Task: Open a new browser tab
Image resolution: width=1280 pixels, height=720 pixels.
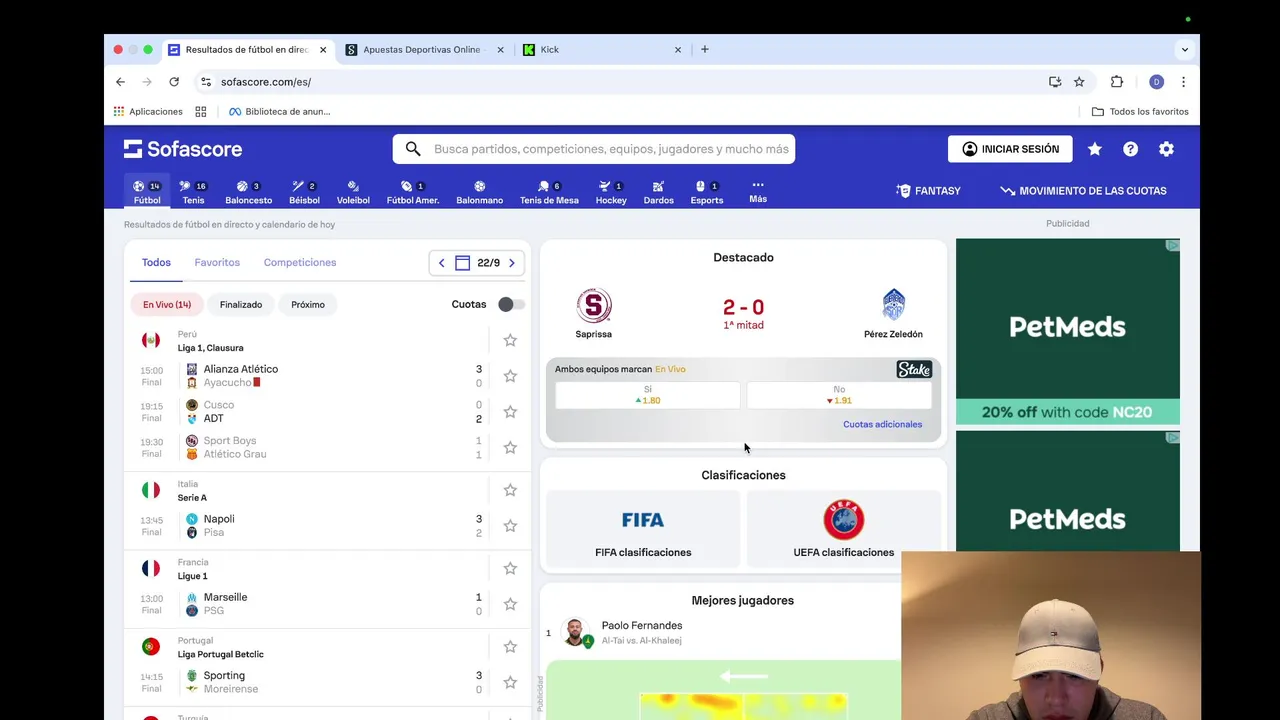Action: click(704, 49)
